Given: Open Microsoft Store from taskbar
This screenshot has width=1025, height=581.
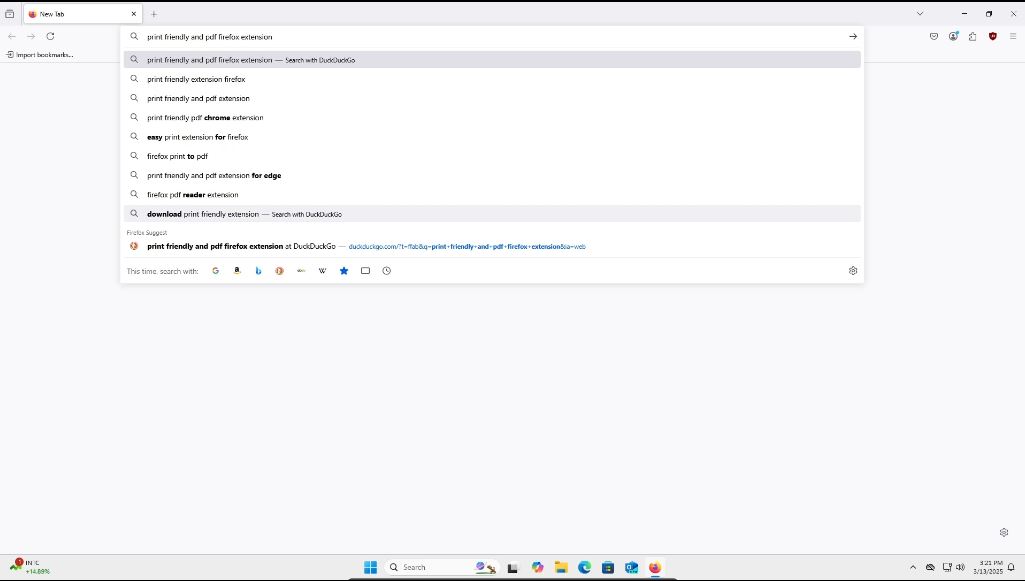Looking at the screenshot, I should (608, 567).
